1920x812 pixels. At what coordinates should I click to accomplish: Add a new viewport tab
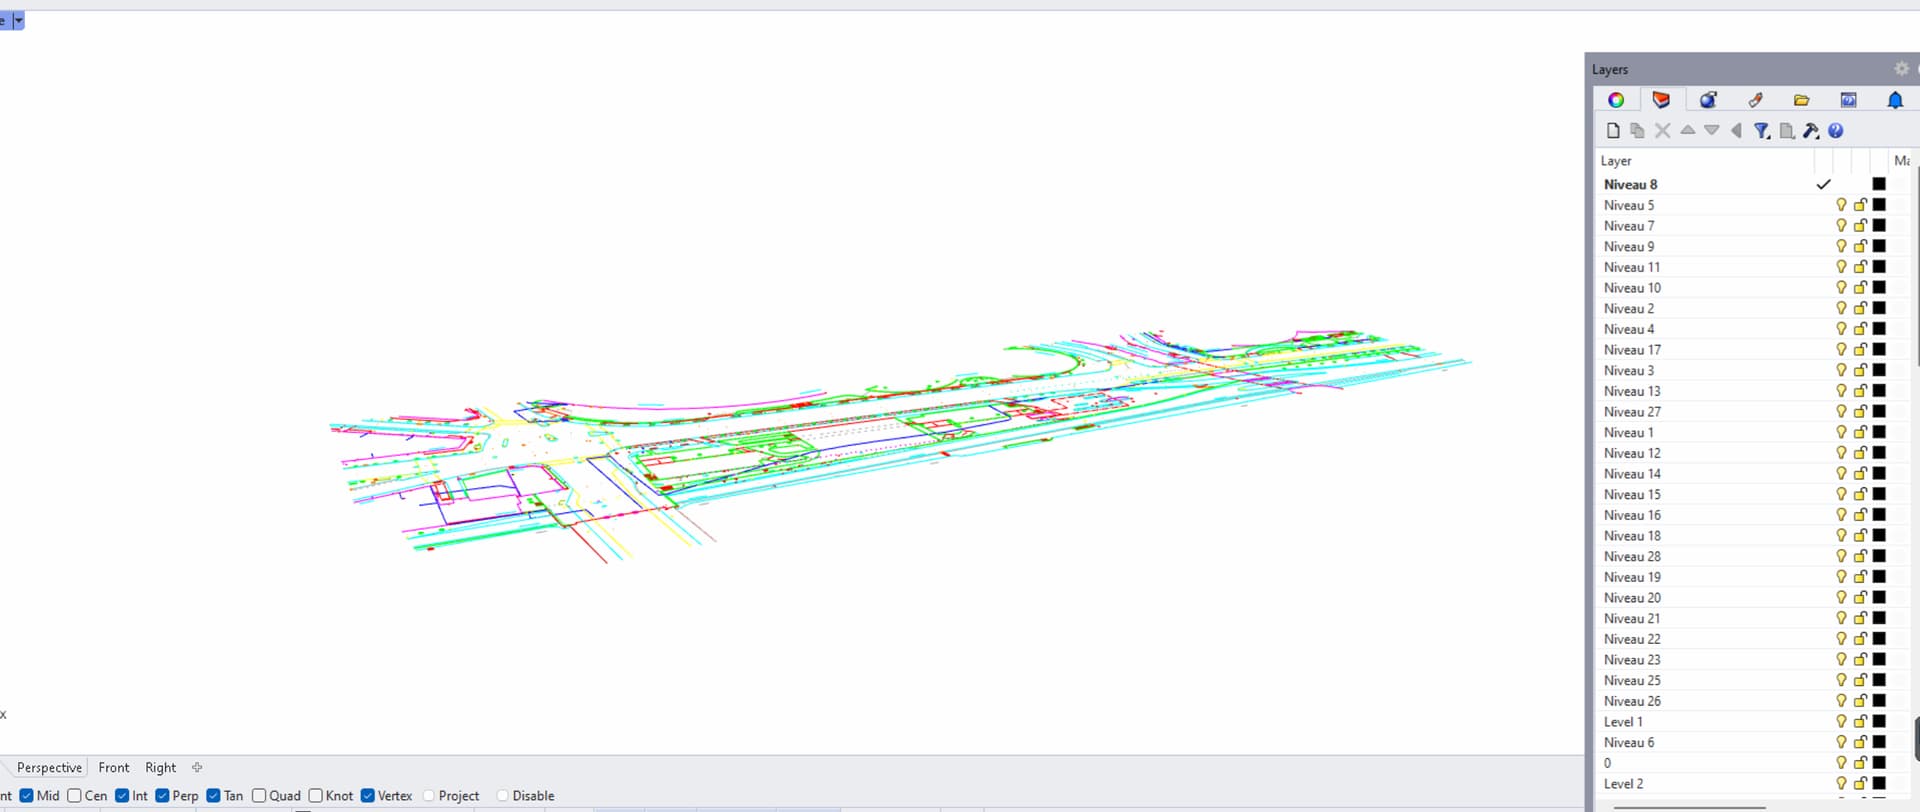pos(197,768)
